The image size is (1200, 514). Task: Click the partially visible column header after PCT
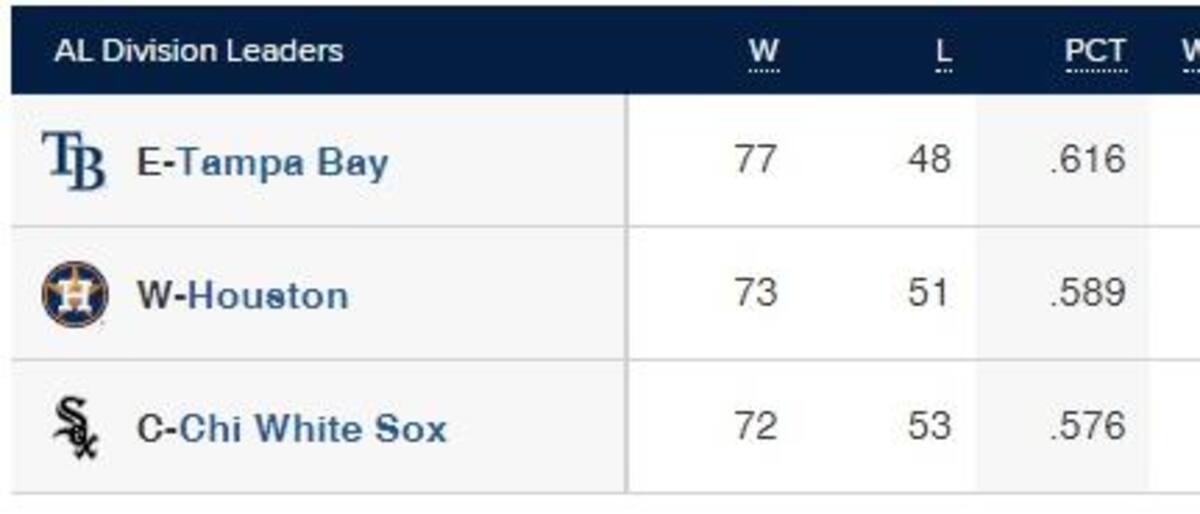point(1190,52)
